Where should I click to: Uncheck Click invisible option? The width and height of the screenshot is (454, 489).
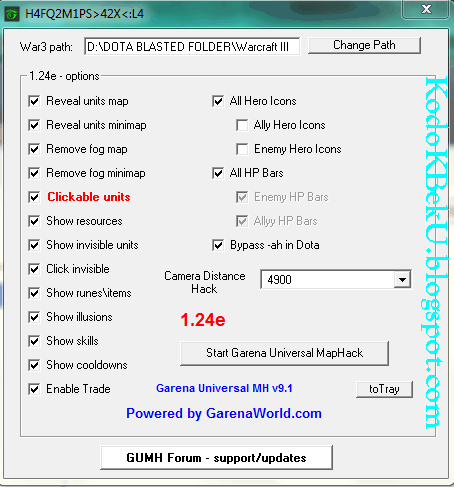pos(34,269)
